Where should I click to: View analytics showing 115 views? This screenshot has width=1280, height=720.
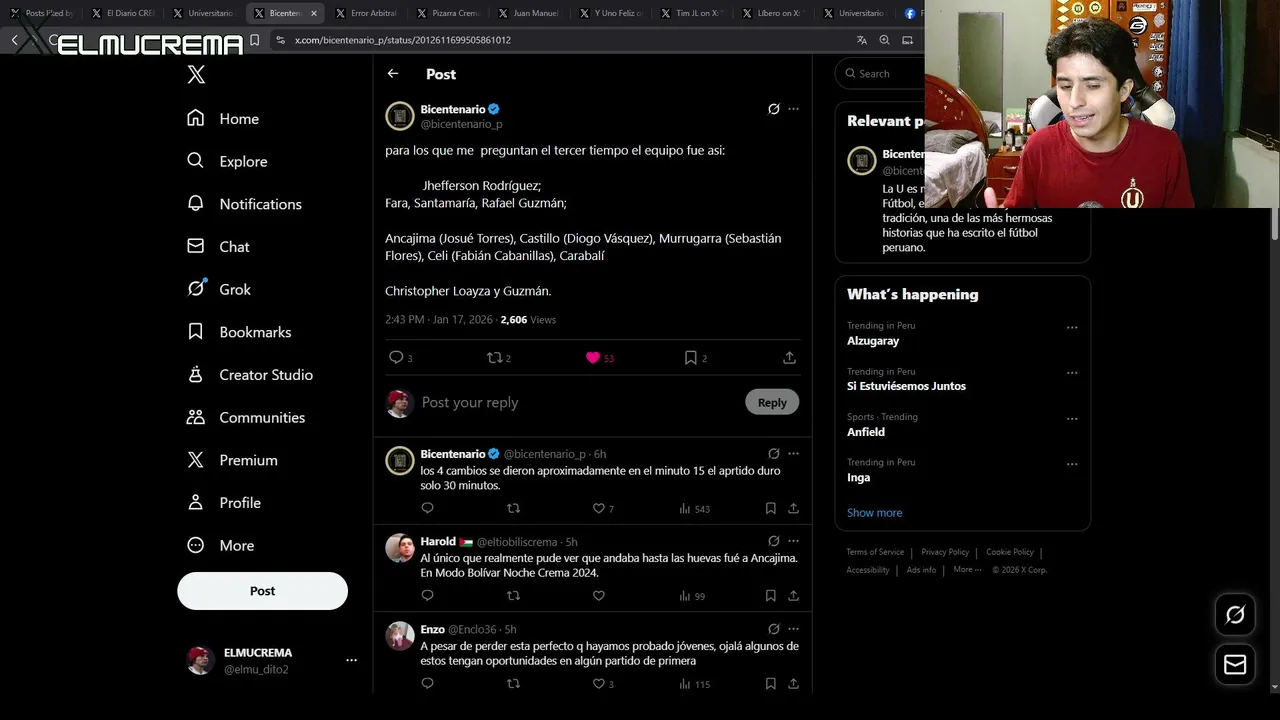click(694, 684)
